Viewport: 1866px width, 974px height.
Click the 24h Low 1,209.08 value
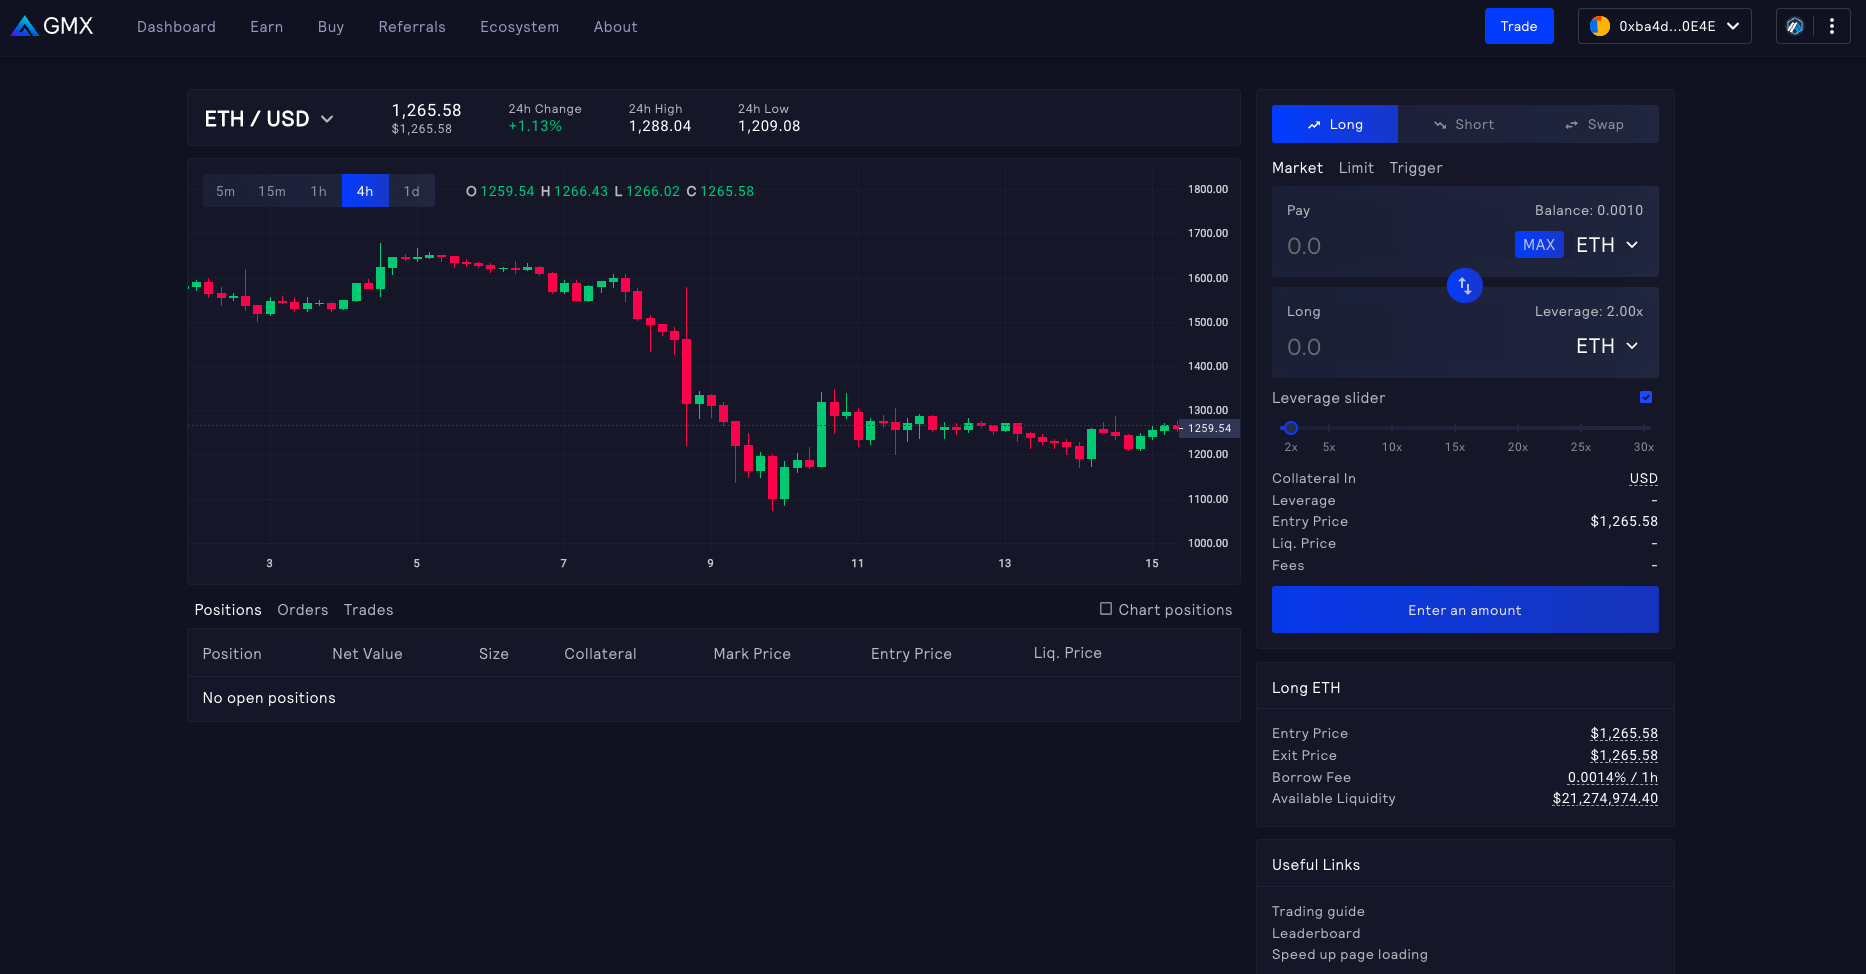click(769, 126)
